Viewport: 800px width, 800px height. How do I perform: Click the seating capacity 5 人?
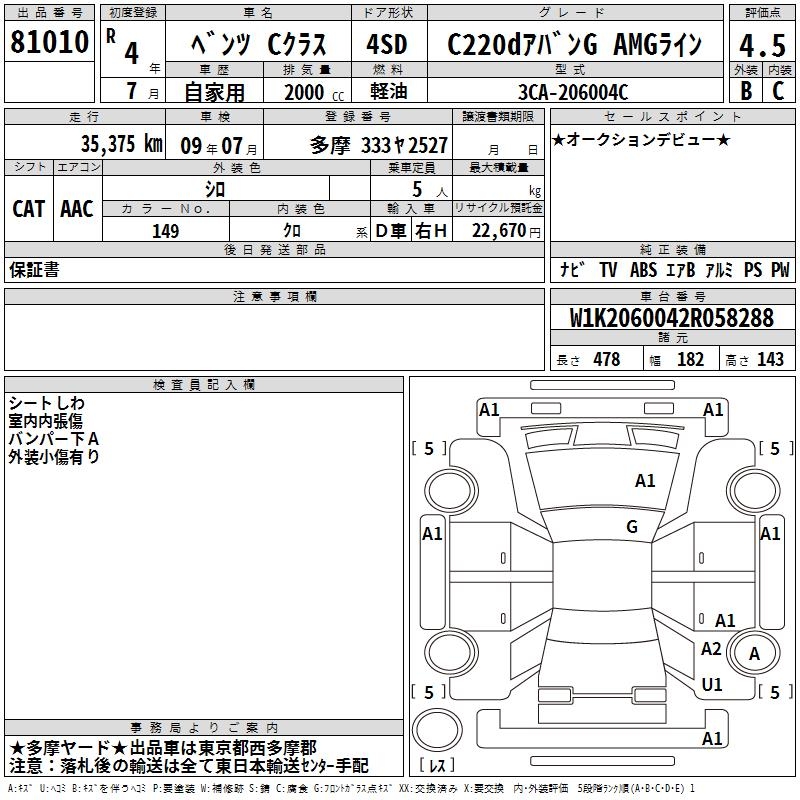430,190
